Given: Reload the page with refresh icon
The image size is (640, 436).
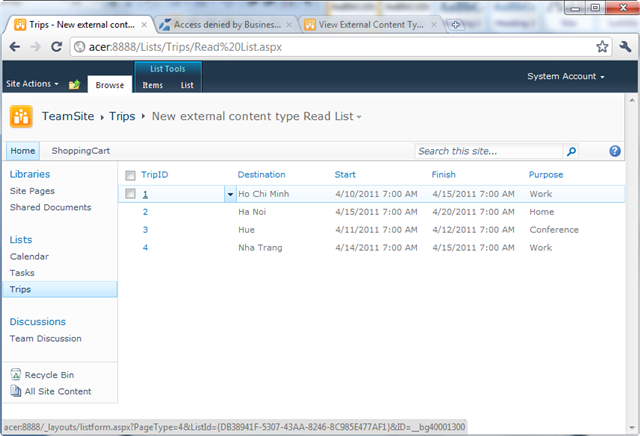Looking at the screenshot, I should pos(56,47).
